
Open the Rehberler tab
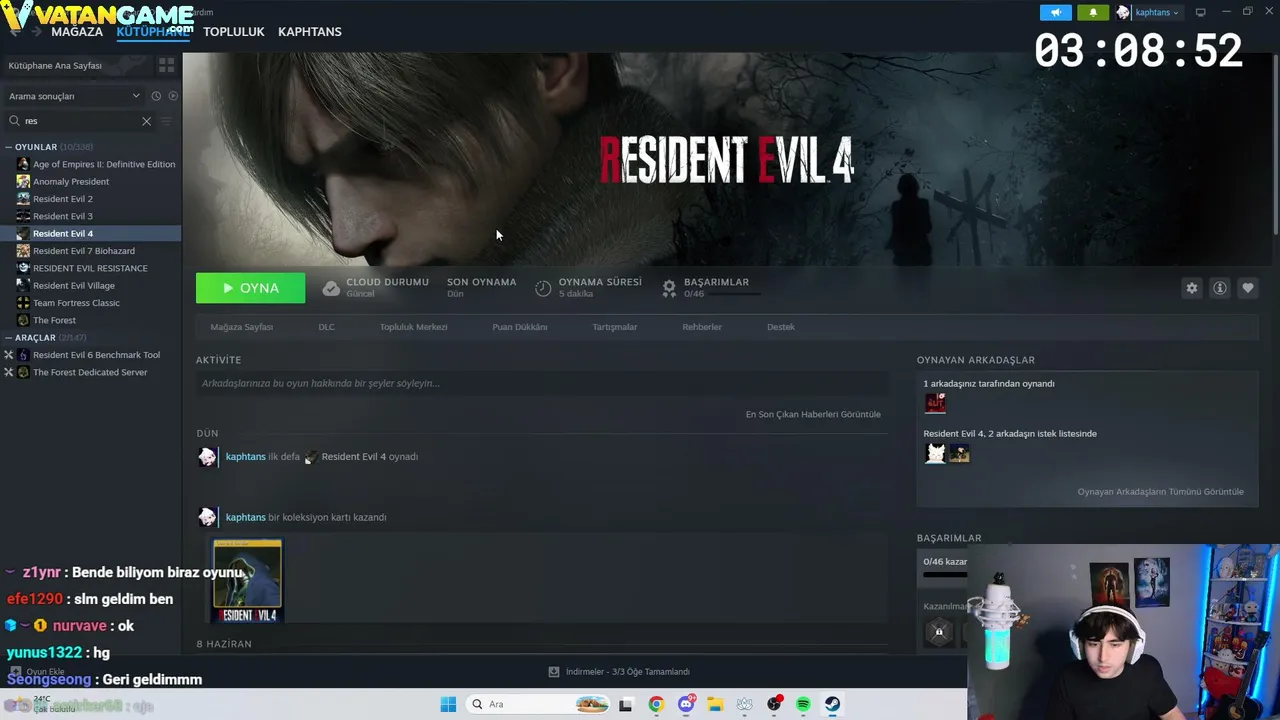[x=702, y=327]
